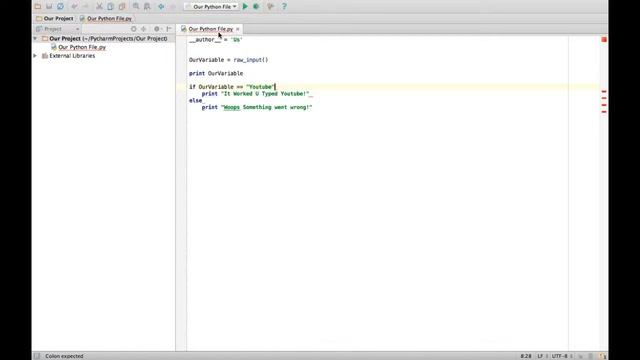This screenshot has height=360, width=640.
Task: Open the run configuration dropdown Our Python File
Action: (x=211, y=7)
